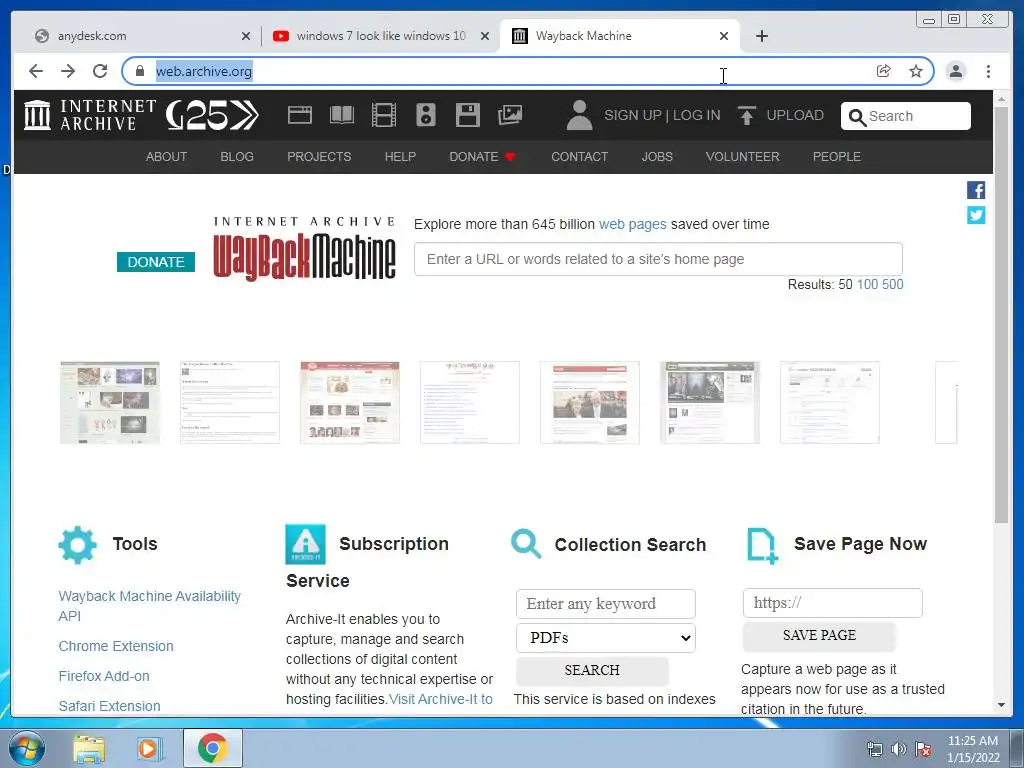The height and width of the screenshot is (768, 1024).
Task: Open the Web (Wayback) icon in Archive header
Action: pos(299,116)
